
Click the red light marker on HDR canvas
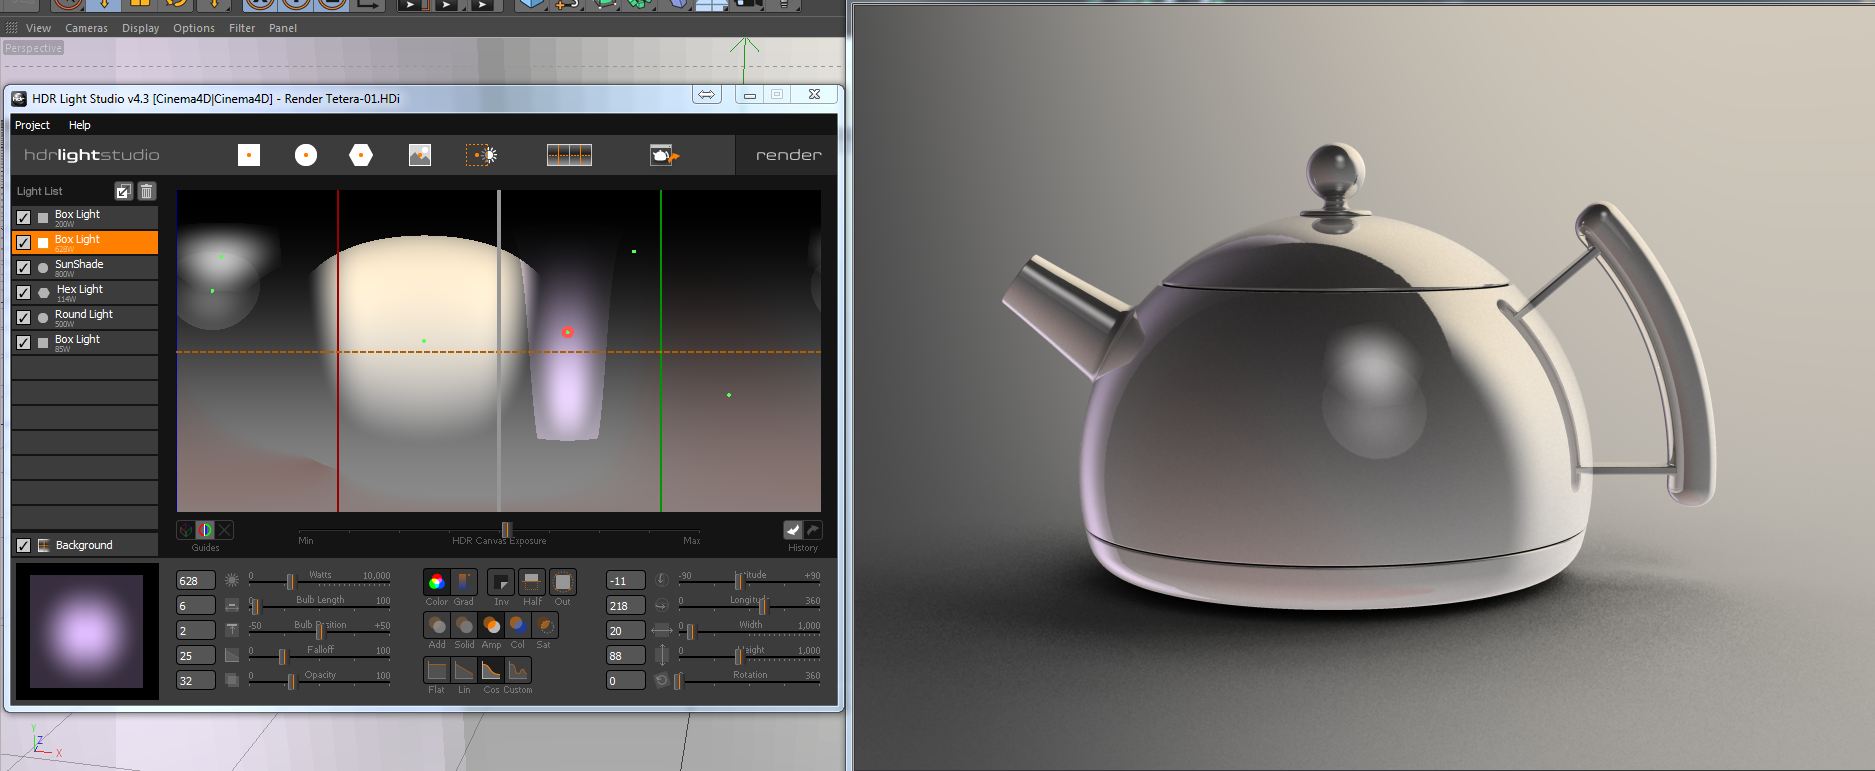pos(568,332)
